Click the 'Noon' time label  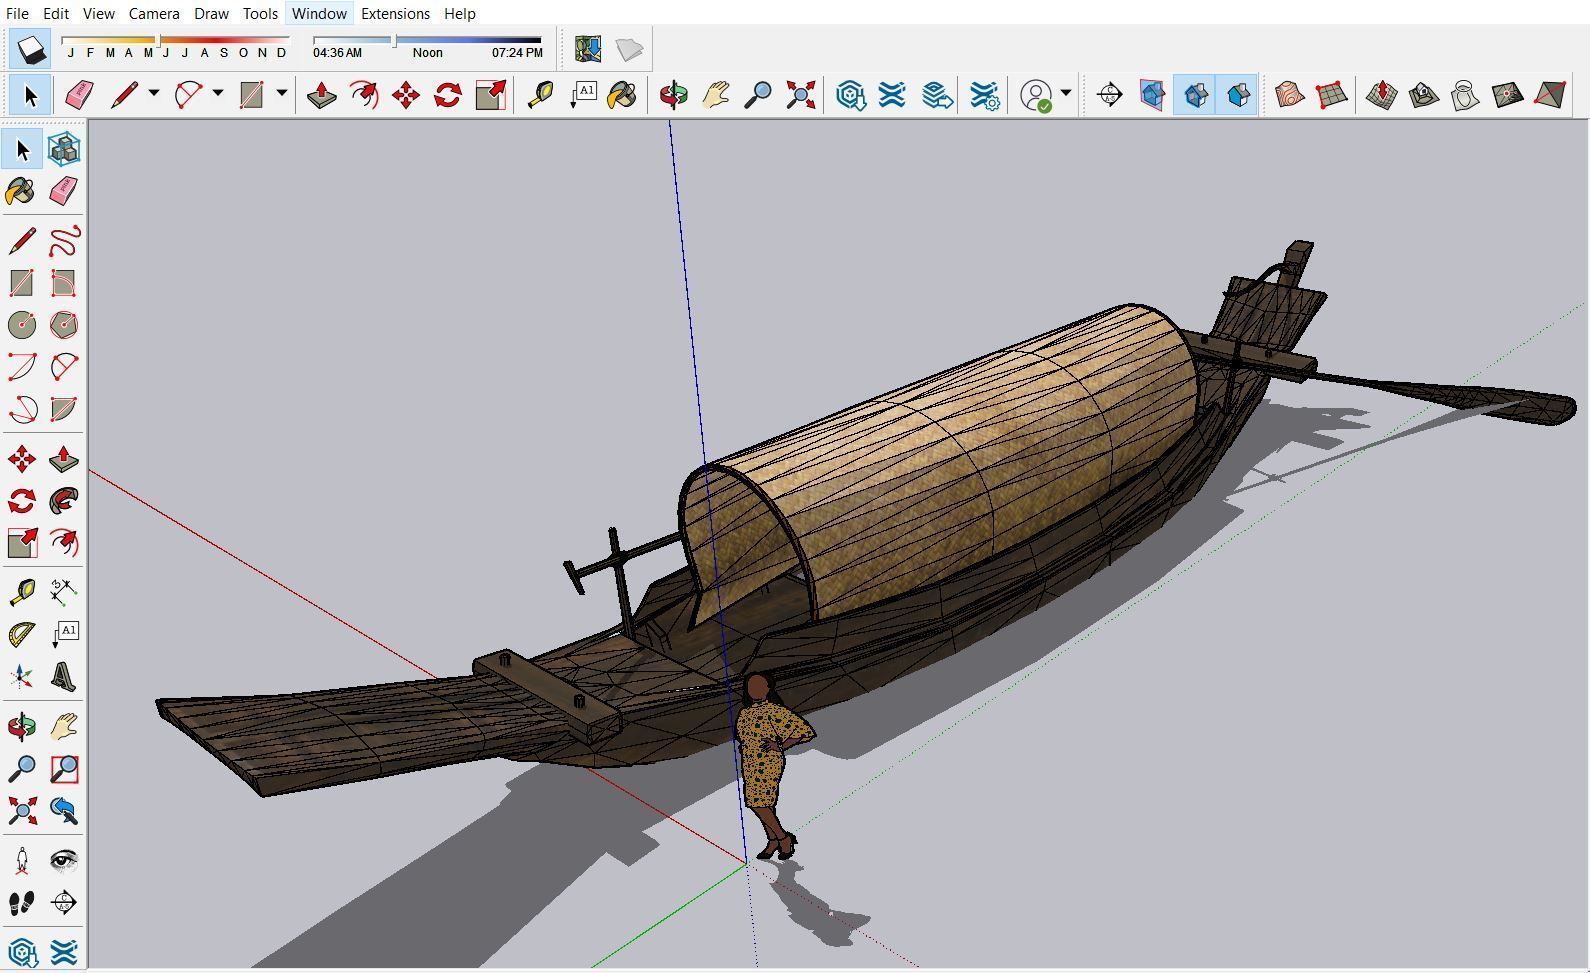[x=427, y=53]
